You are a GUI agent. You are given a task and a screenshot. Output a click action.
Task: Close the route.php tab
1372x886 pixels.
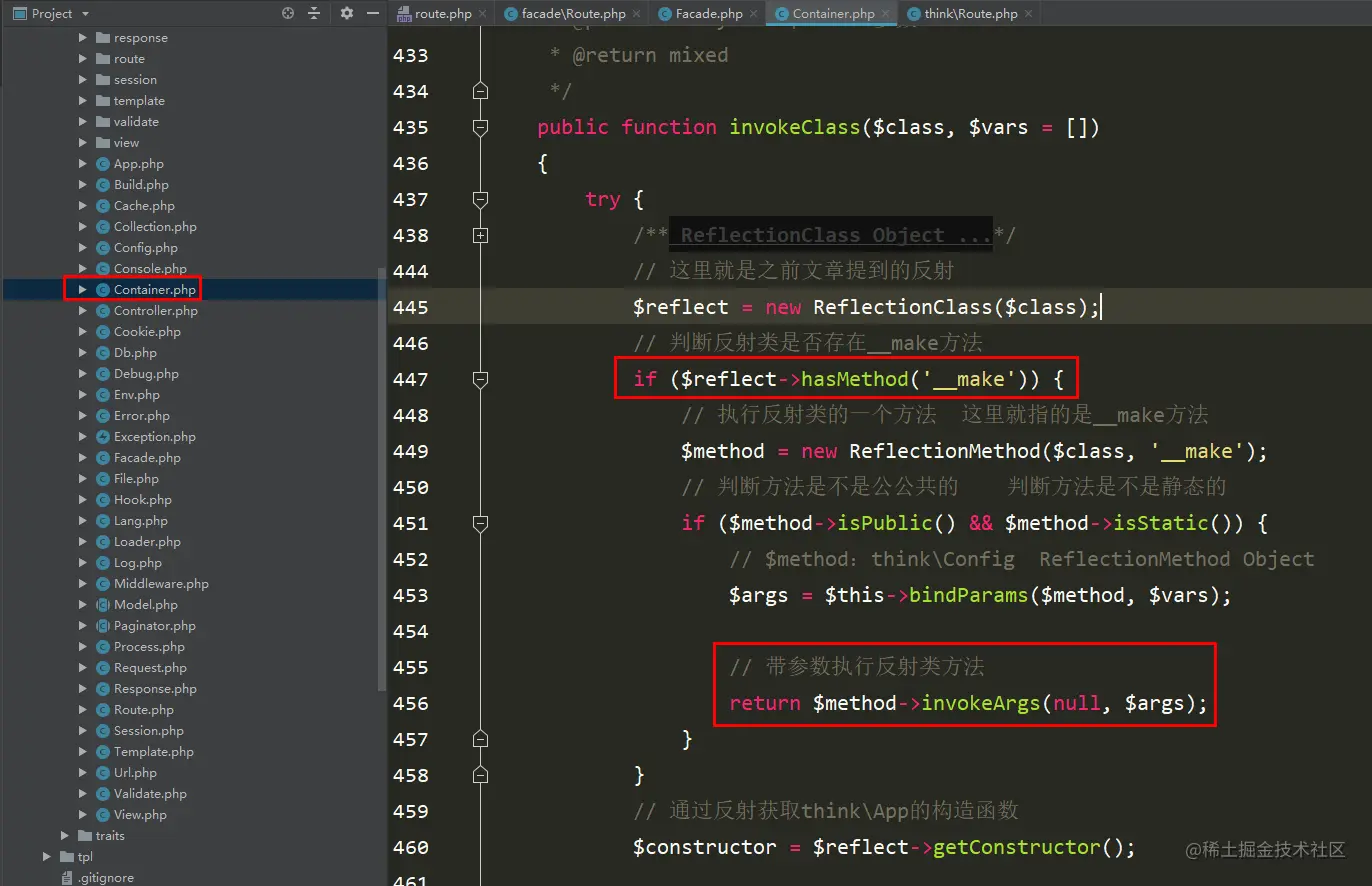click(x=483, y=14)
